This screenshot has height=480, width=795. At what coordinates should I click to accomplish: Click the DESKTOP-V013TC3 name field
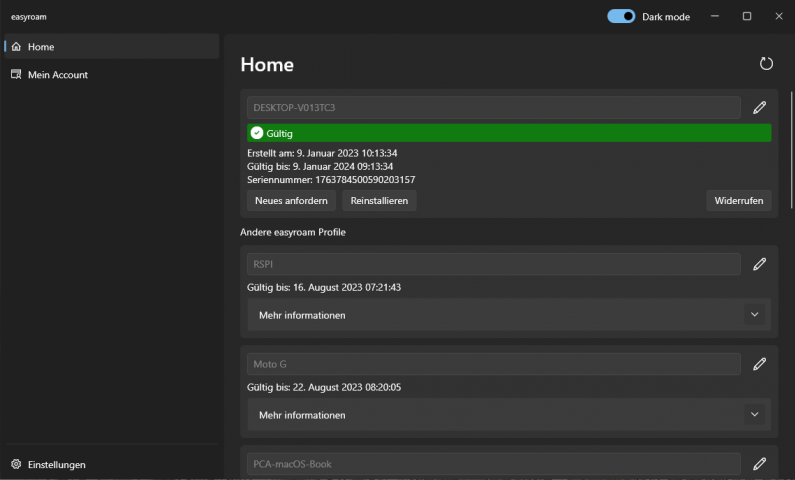494,107
